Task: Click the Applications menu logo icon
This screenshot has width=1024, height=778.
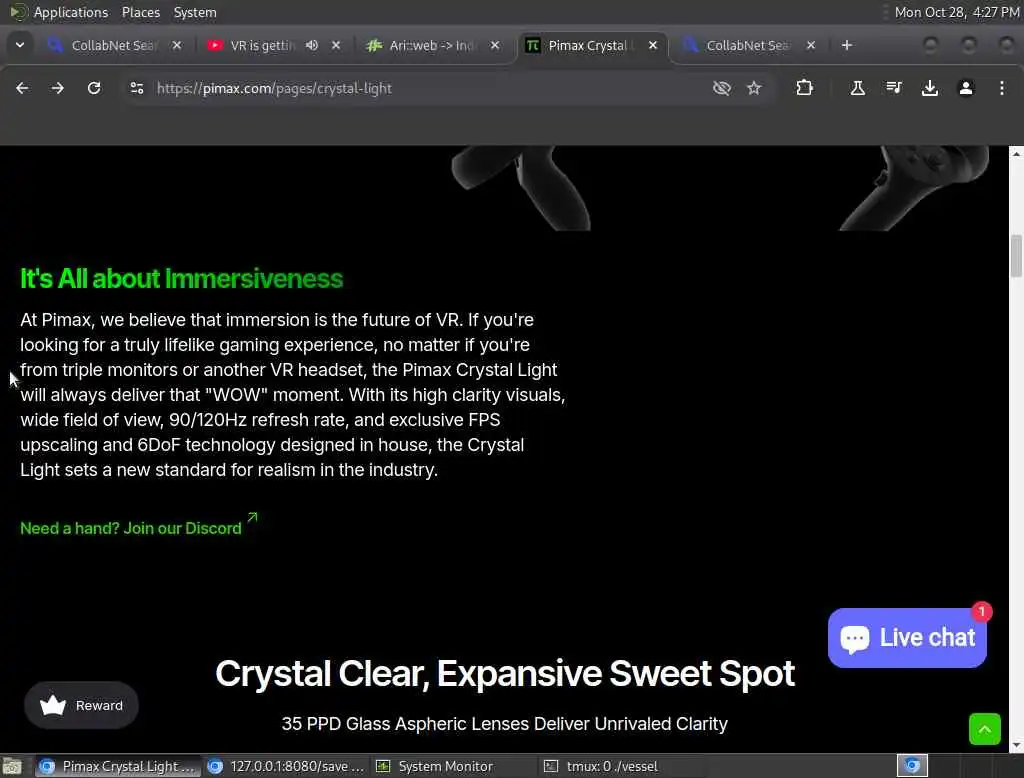Action: 18,12
